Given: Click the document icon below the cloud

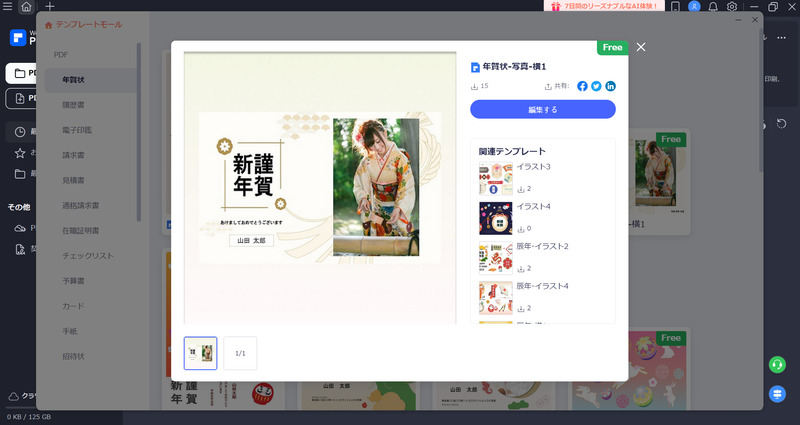Looking at the screenshot, I should click(x=20, y=249).
